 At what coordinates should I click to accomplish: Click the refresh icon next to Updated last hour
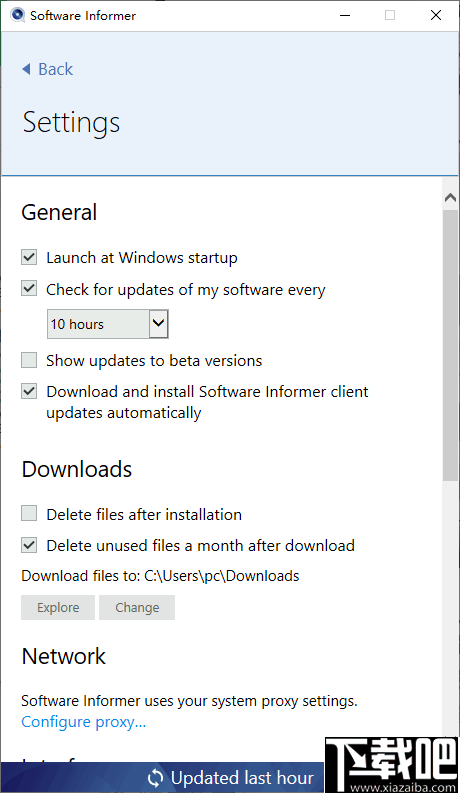pos(156,778)
